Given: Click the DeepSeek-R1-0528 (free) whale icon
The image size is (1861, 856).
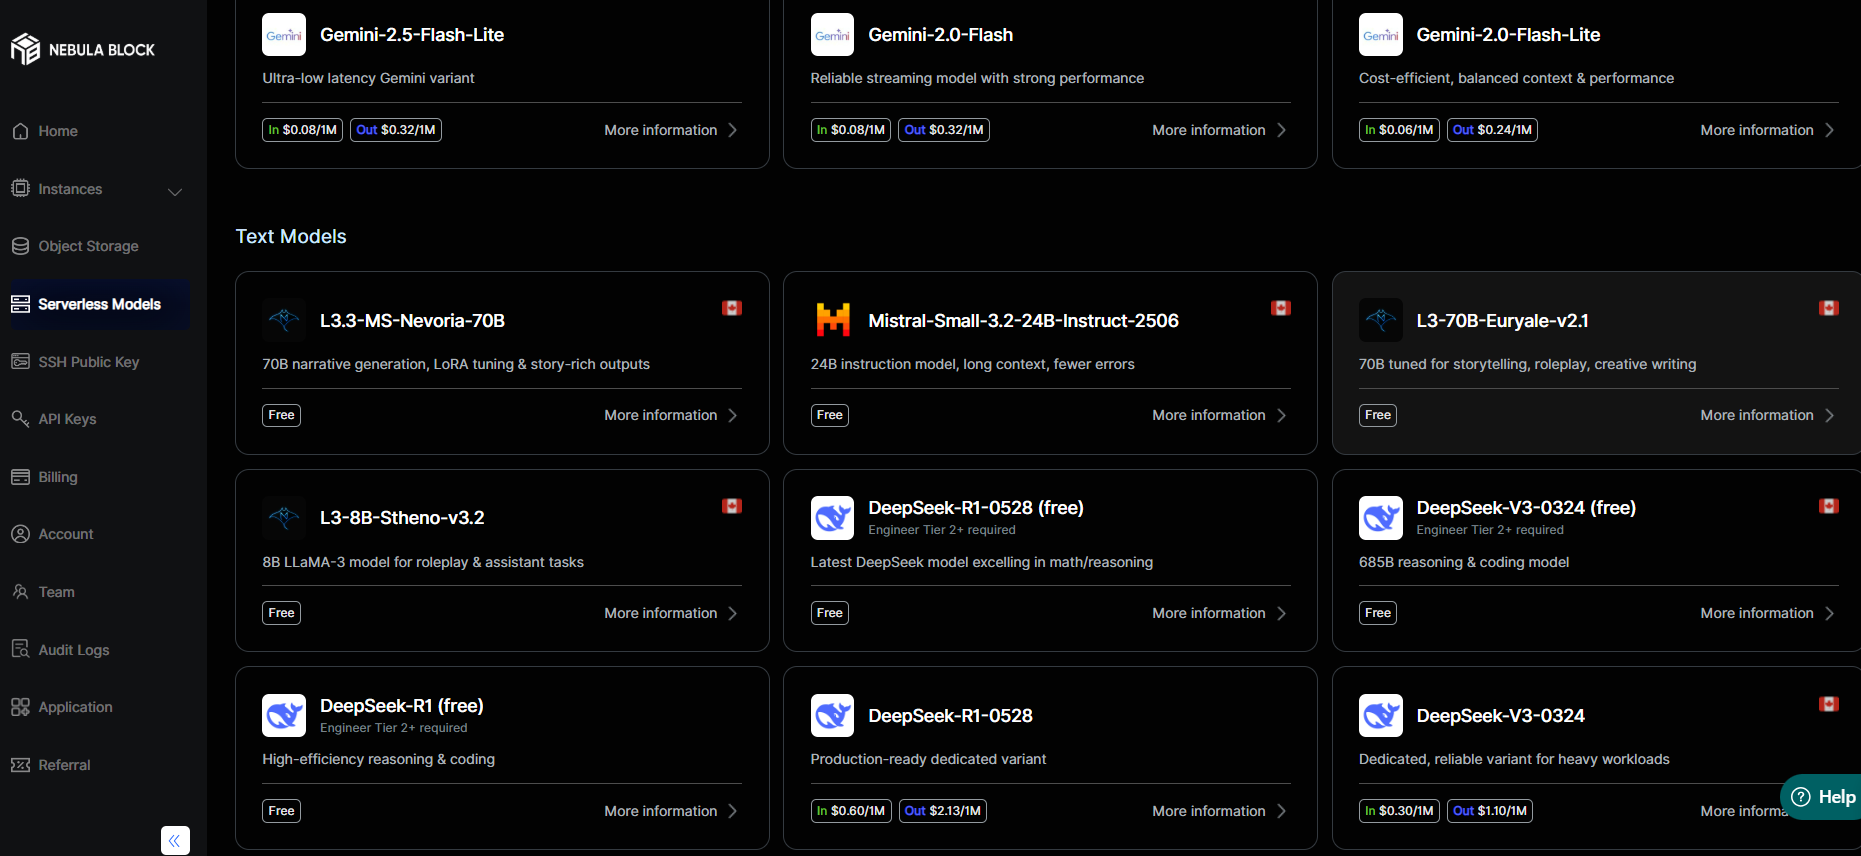Looking at the screenshot, I should 832,517.
